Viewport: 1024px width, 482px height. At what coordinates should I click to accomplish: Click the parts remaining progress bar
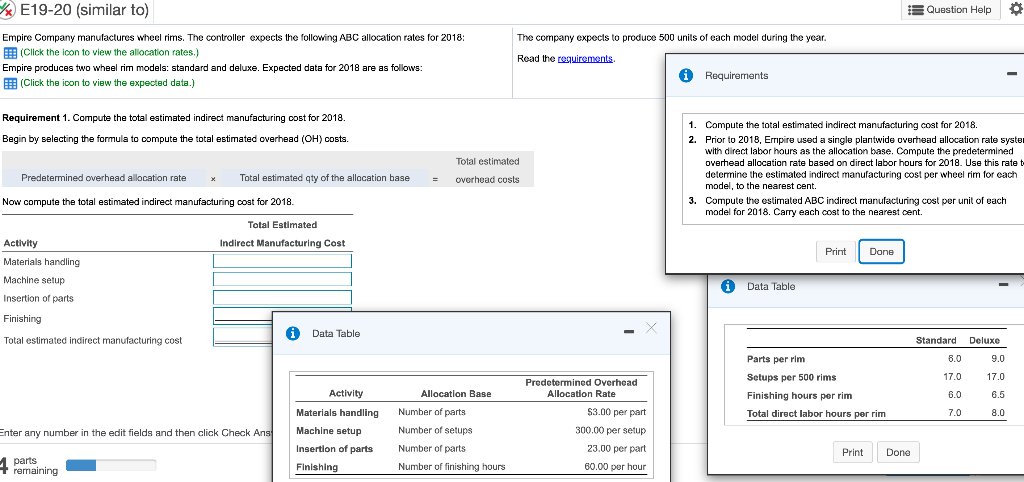pos(111,465)
